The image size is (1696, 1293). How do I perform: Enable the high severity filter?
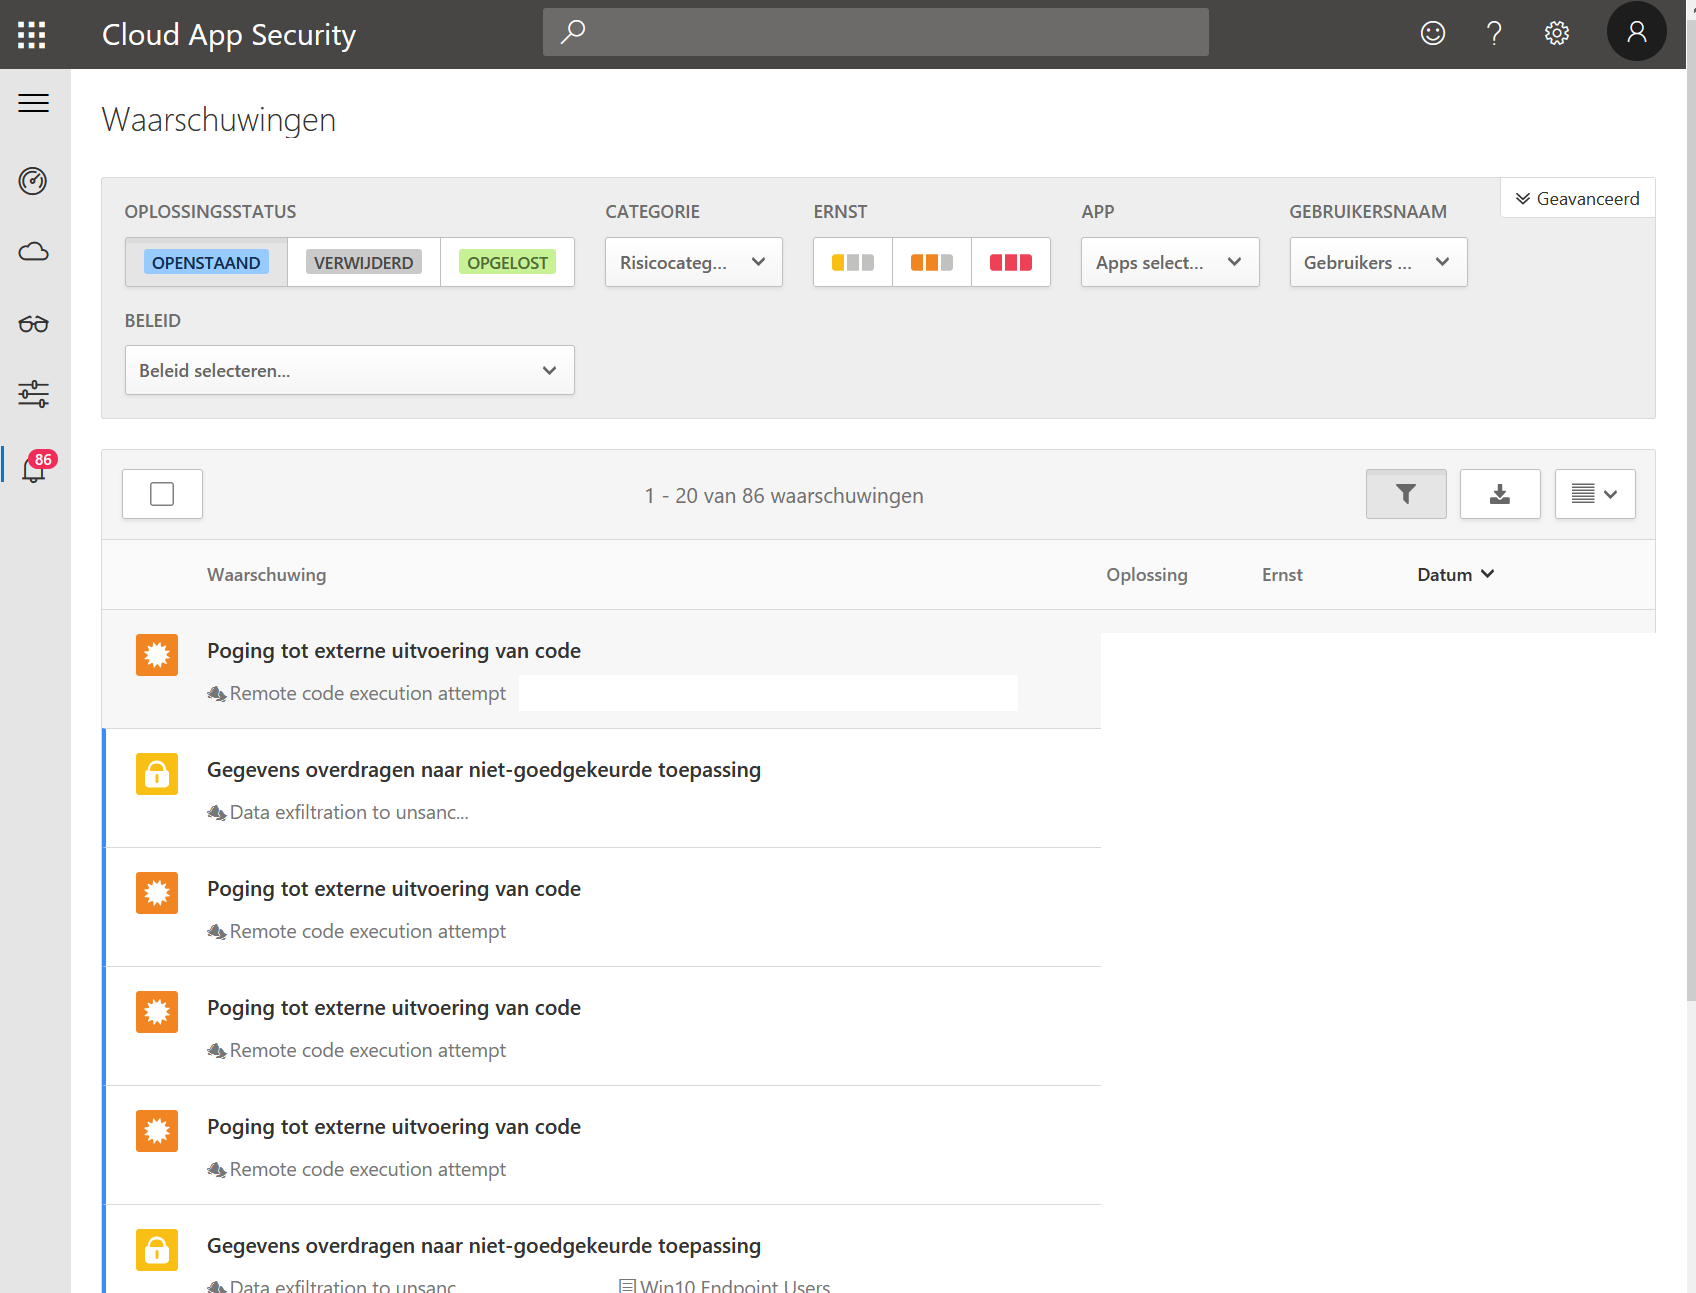(1010, 261)
